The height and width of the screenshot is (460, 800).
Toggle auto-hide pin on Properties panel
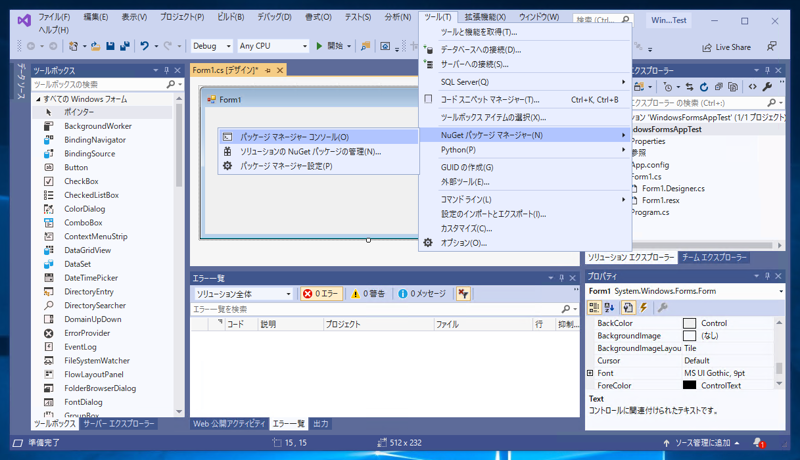click(x=767, y=276)
